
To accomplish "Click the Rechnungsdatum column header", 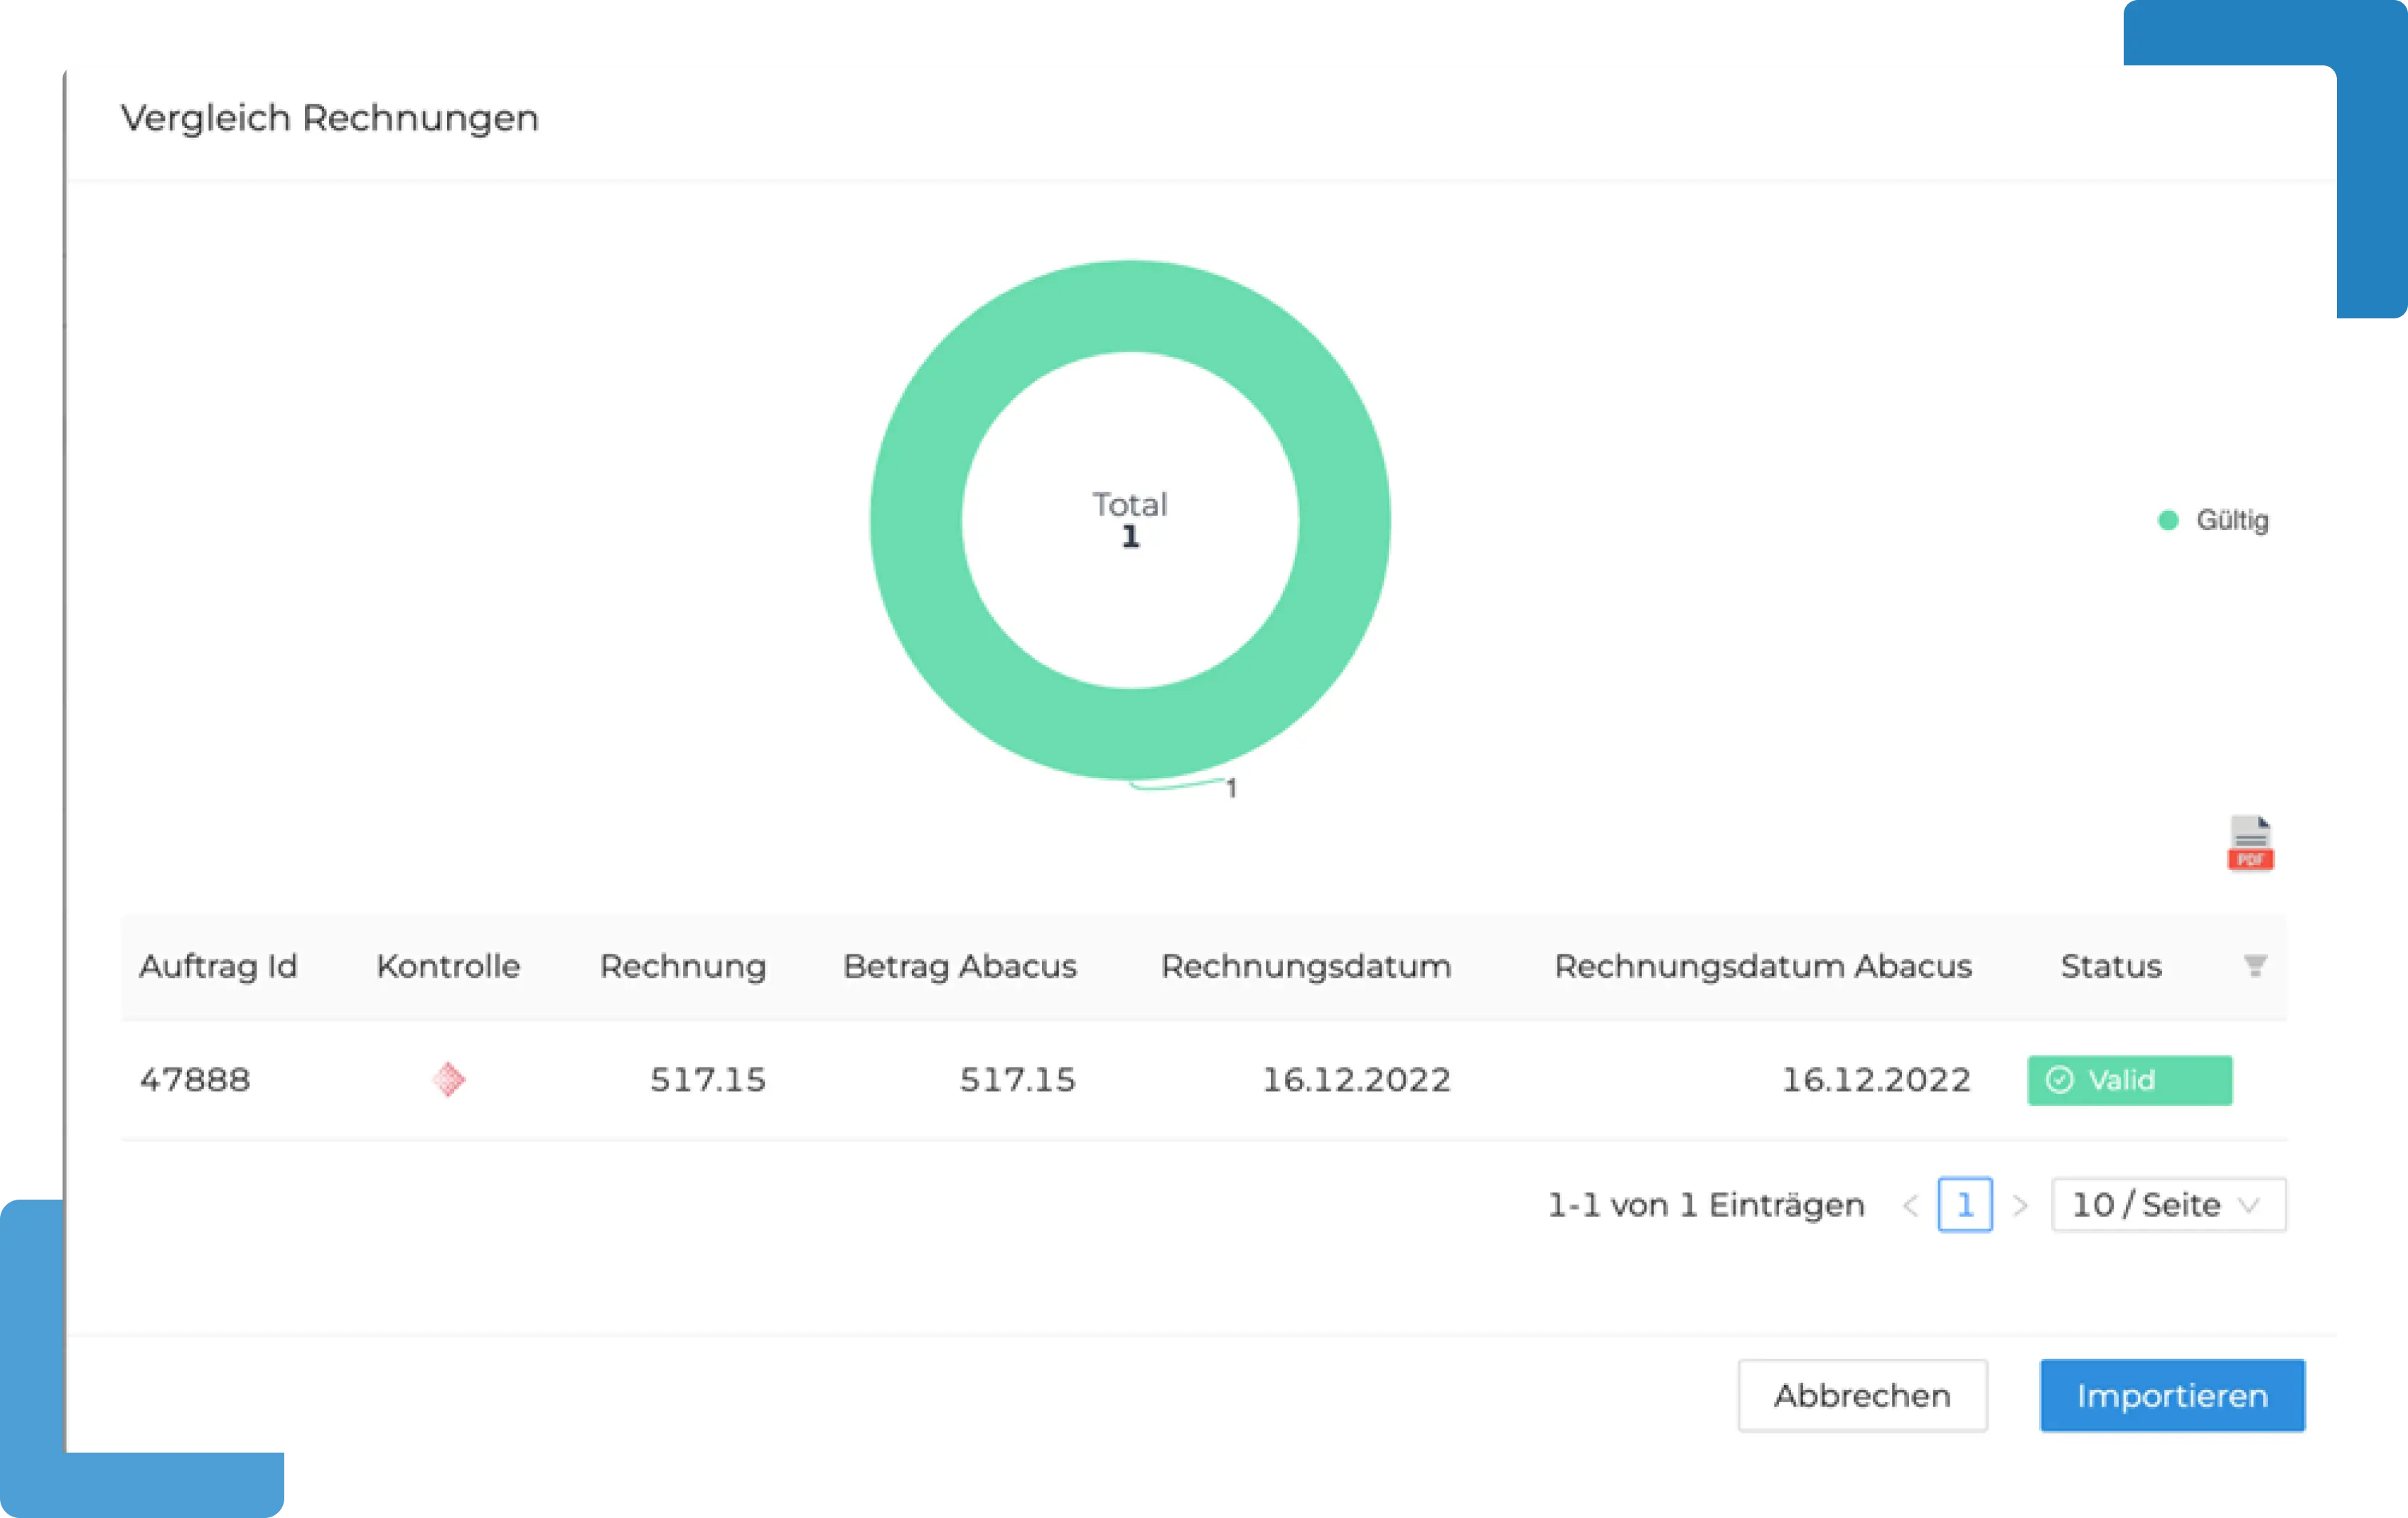I will pos(1305,966).
